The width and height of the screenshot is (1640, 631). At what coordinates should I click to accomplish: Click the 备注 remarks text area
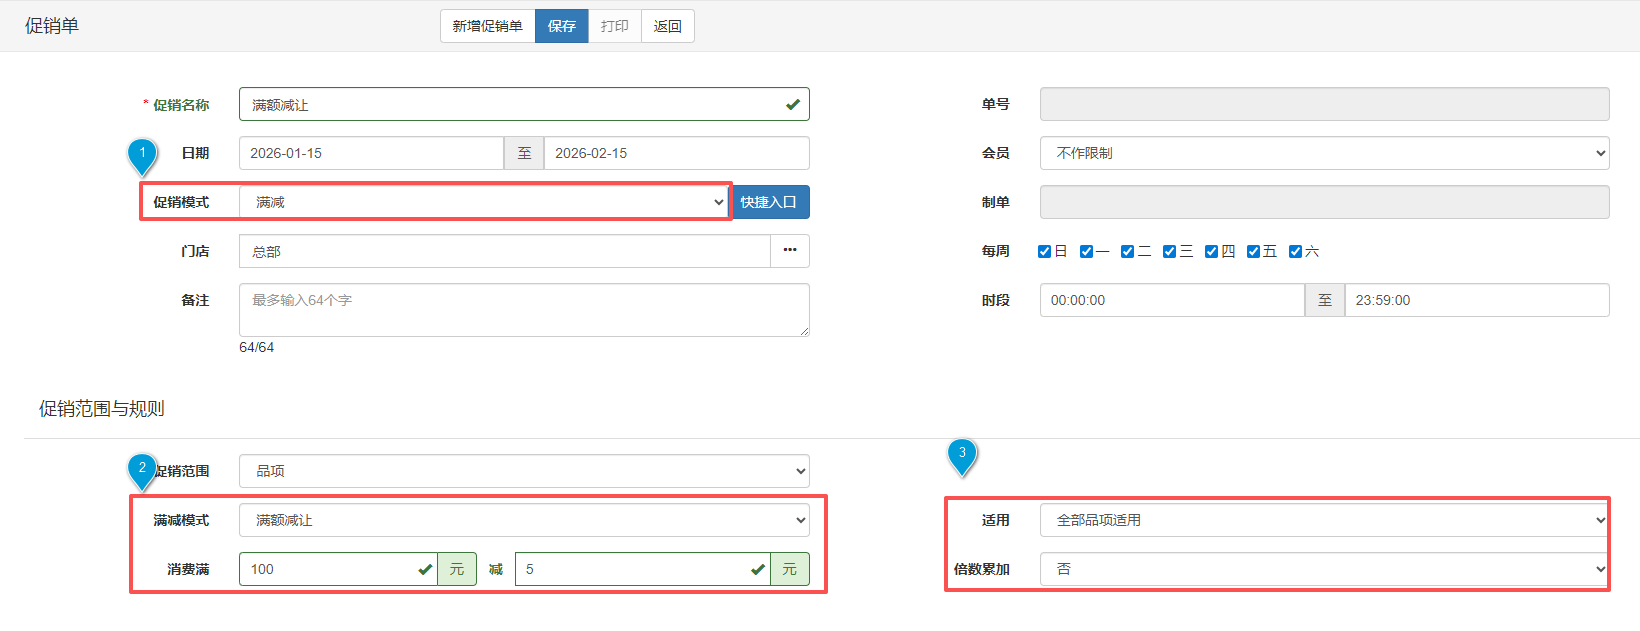[x=524, y=310]
